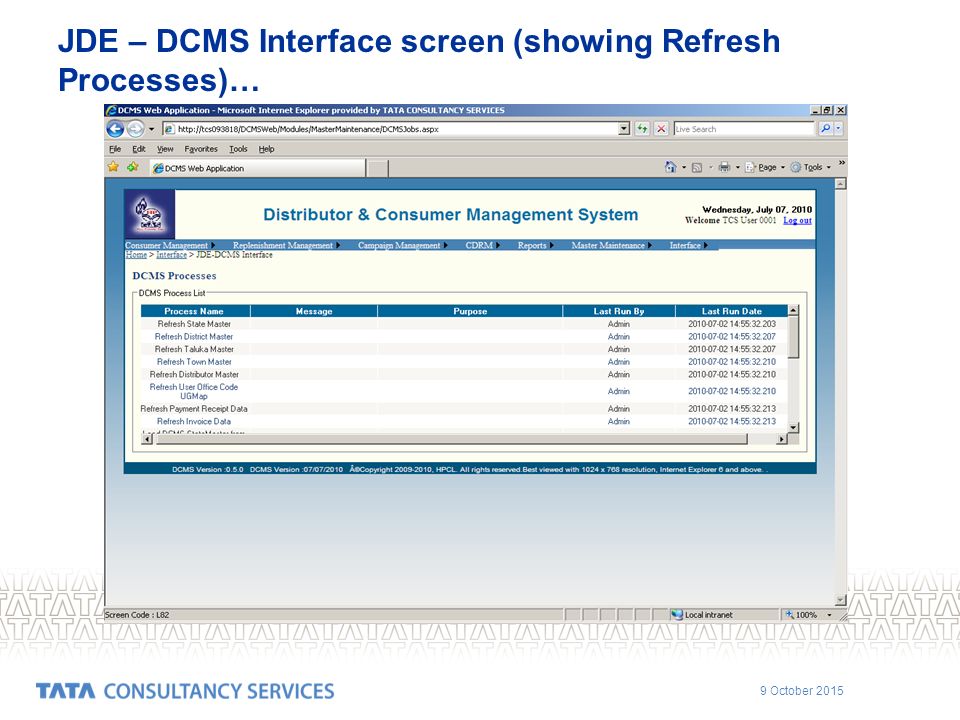The image size is (960, 720).
Task: Click the Refresh page icon
Action: [x=642, y=129]
